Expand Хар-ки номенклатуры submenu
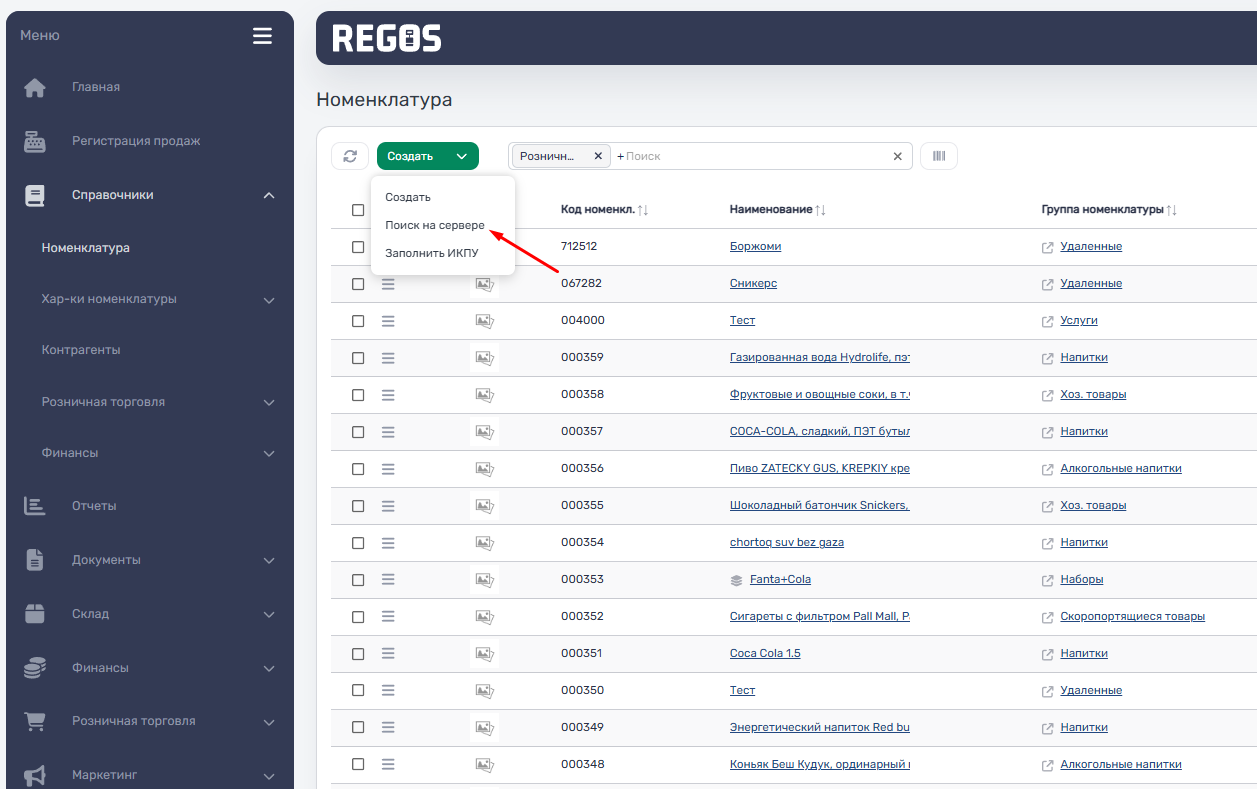 coord(268,300)
